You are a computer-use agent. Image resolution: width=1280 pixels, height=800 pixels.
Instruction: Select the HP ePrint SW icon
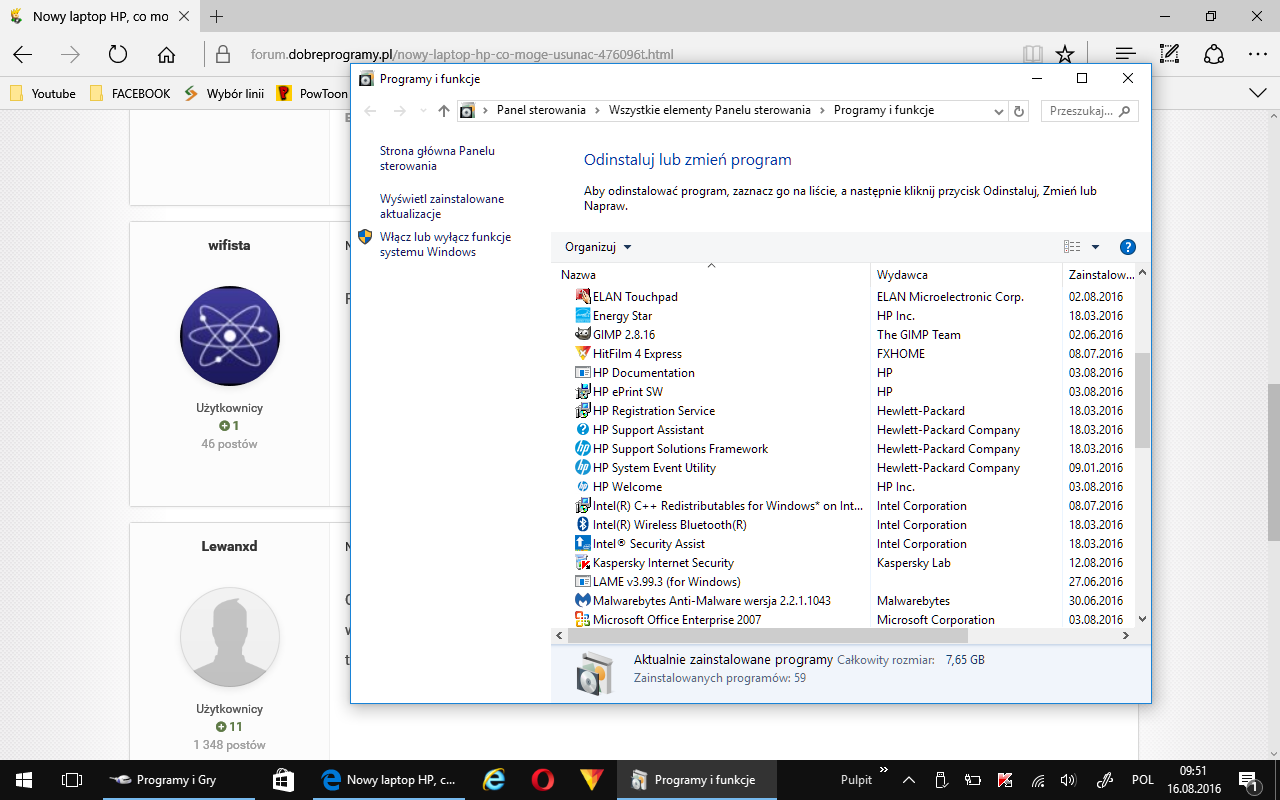[x=583, y=392]
